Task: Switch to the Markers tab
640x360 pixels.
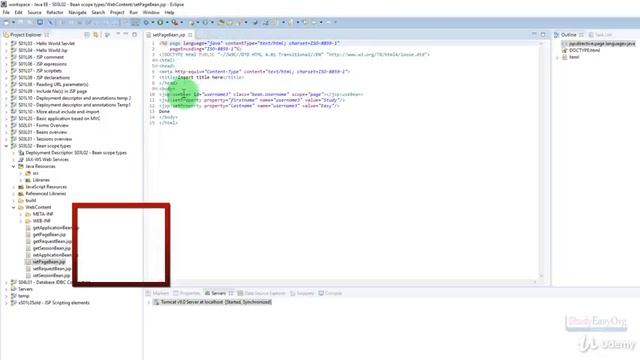Action: click(157, 293)
